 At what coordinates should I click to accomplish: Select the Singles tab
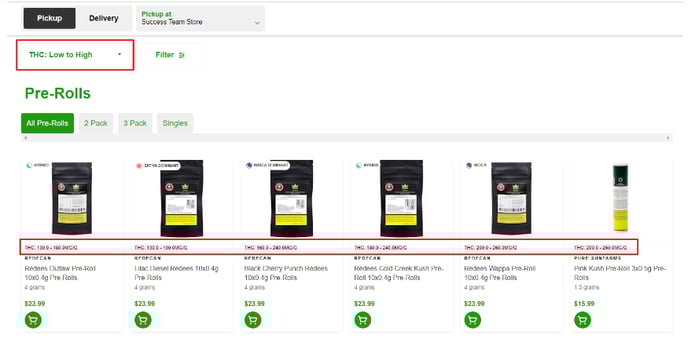(175, 123)
